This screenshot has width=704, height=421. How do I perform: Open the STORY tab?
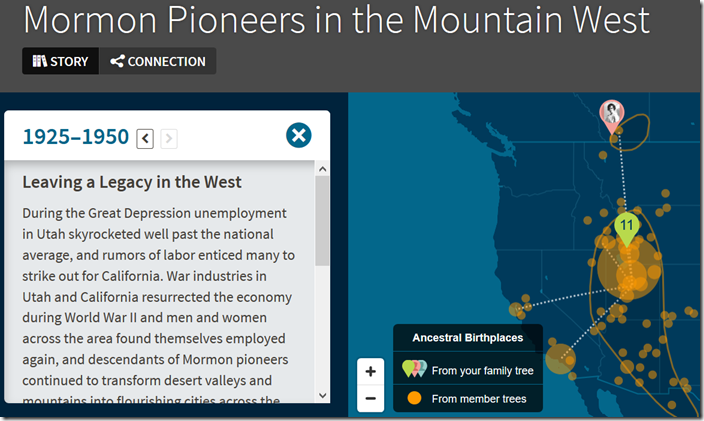pyautogui.click(x=61, y=61)
